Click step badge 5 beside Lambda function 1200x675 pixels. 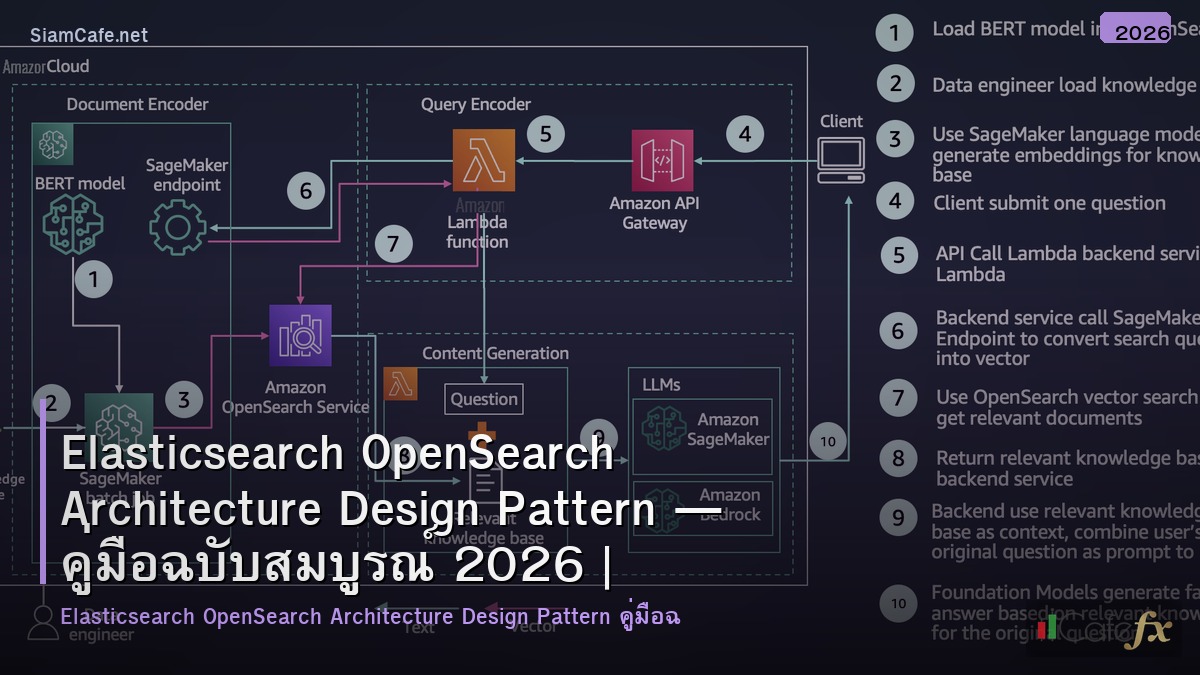pyautogui.click(x=545, y=133)
